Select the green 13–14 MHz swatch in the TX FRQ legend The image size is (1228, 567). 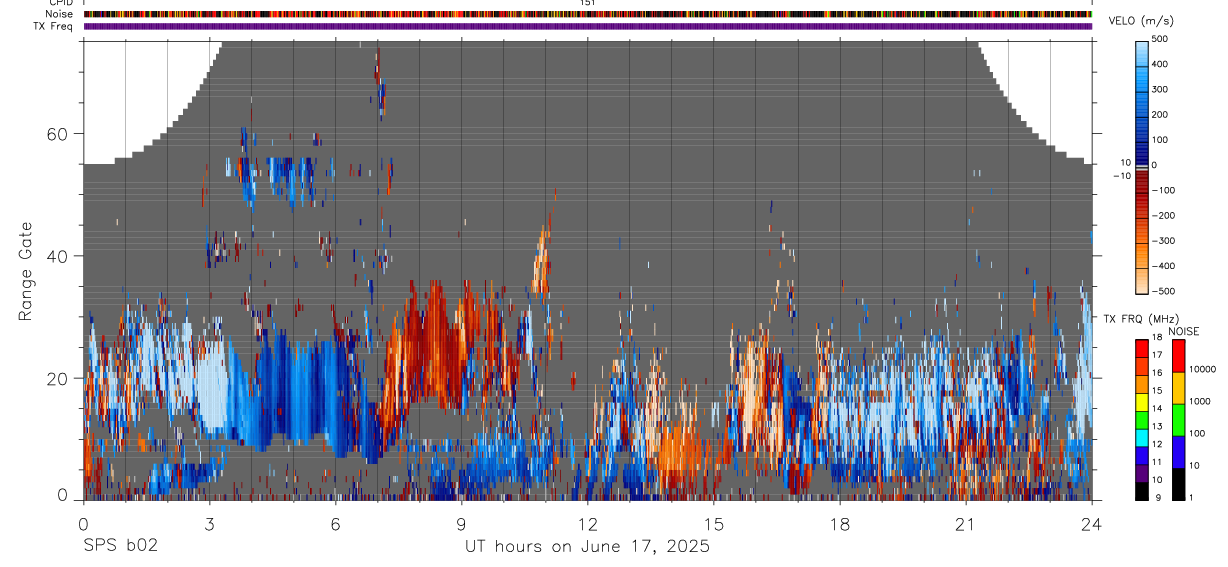(1141, 420)
